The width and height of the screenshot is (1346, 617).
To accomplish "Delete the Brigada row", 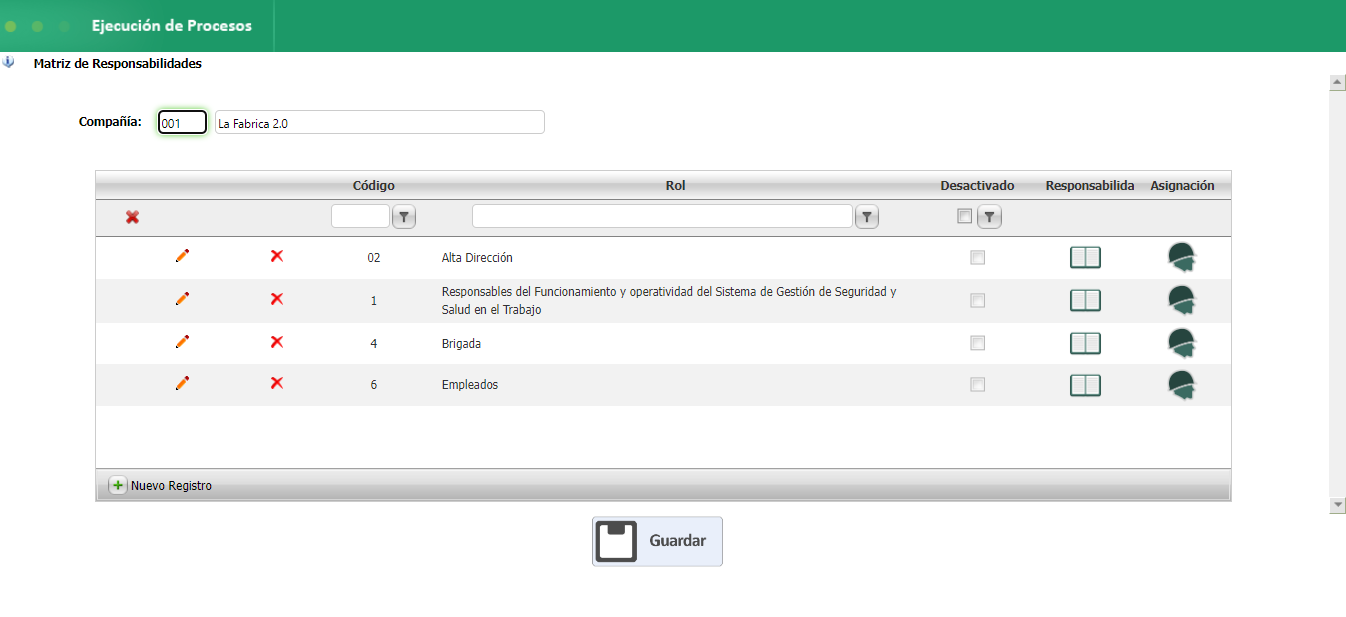I will tap(277, 342).
